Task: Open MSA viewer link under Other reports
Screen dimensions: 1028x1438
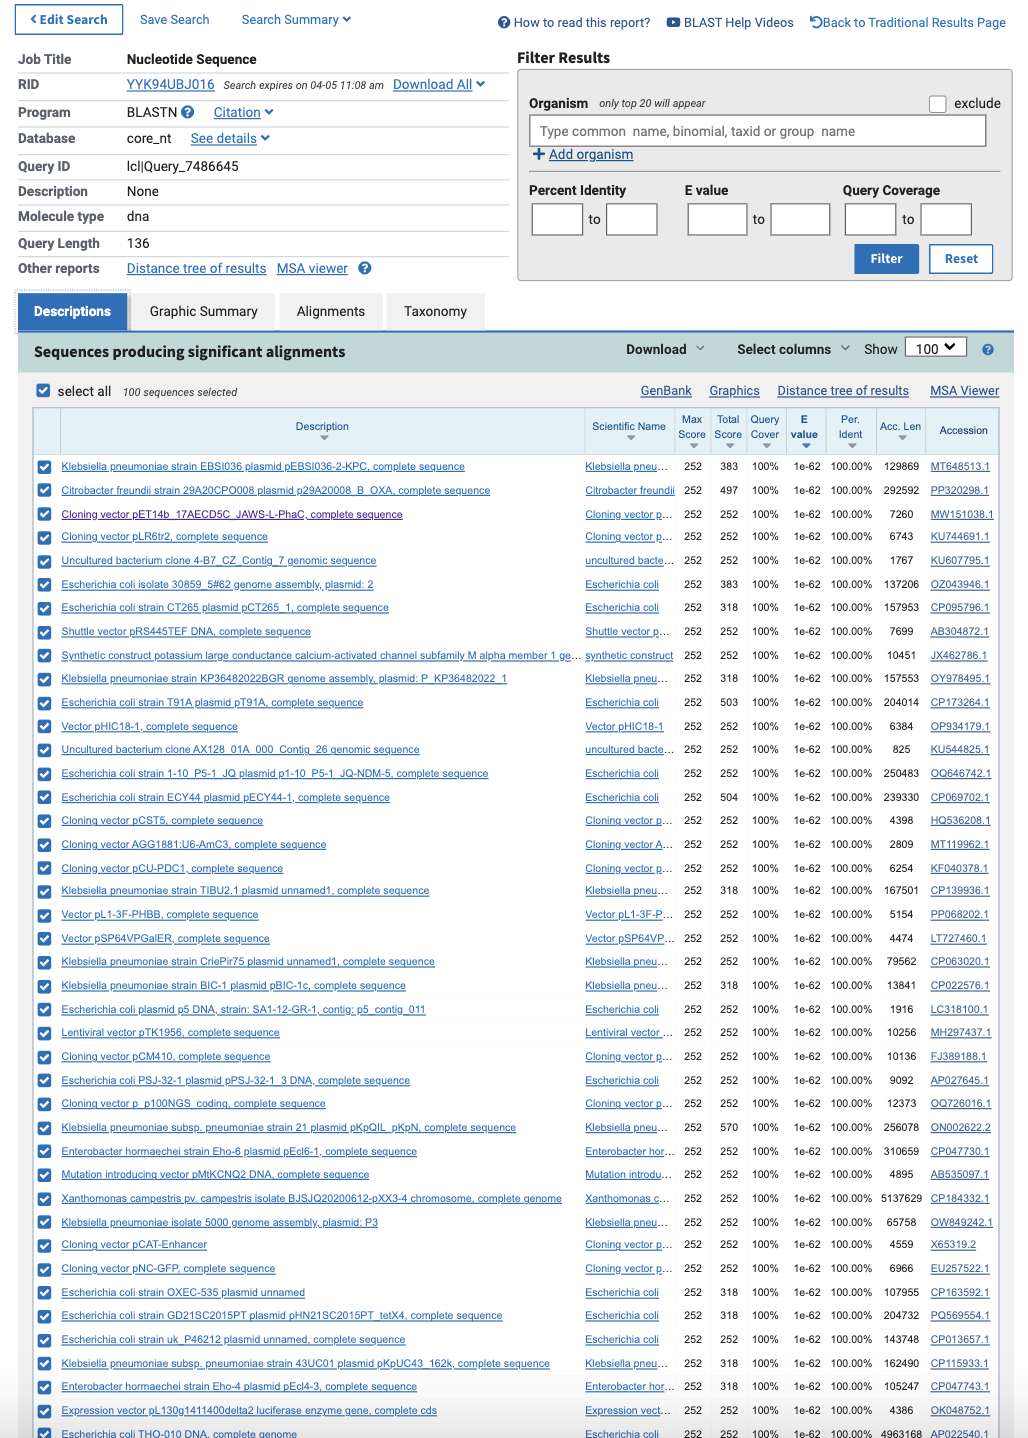Action: pos(312,269)
